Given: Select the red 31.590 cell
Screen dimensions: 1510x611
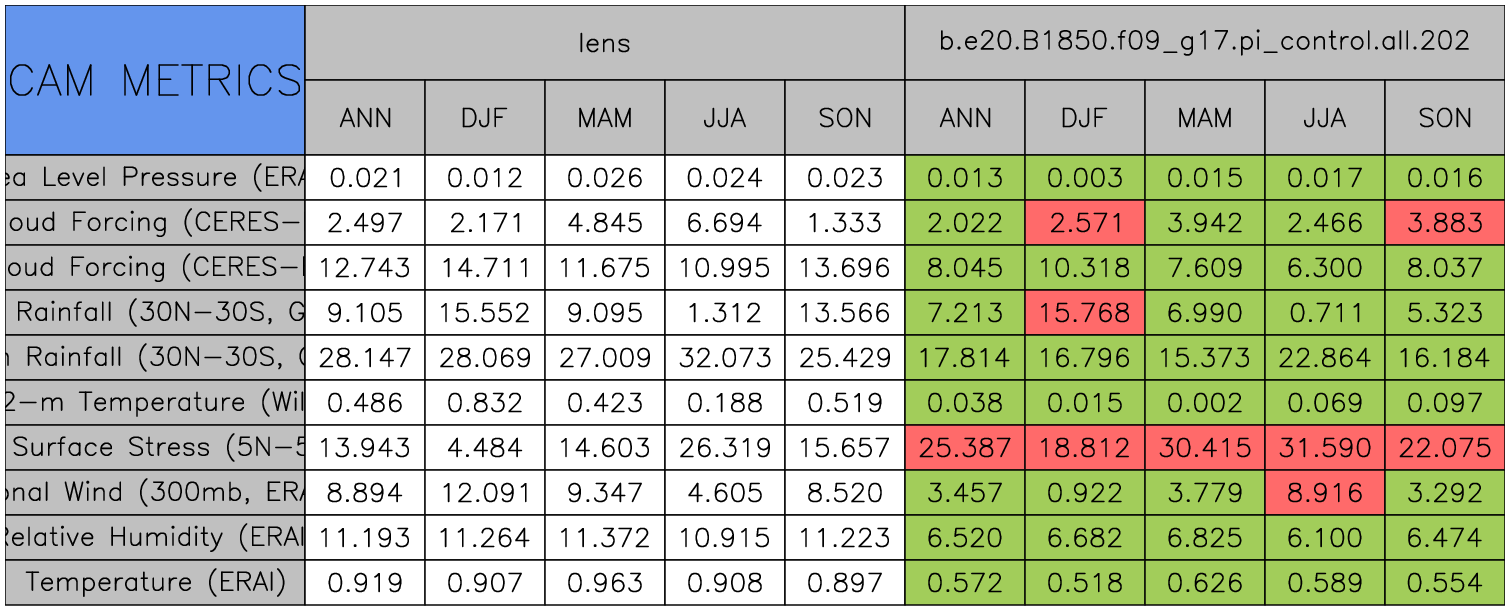Looking at the screenshot, I should pos(1325,448).
